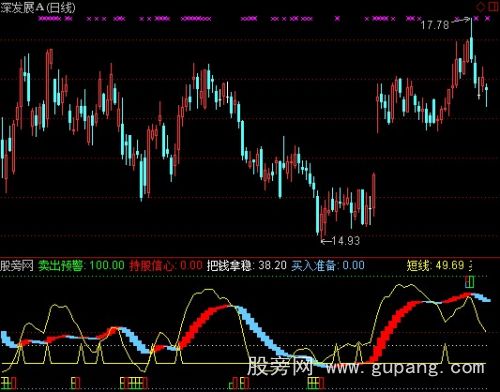Viewport: 500px width, 392px height.
Task: Click the 买入准备: 0.00 indicator label
Action: pos(328,266)
